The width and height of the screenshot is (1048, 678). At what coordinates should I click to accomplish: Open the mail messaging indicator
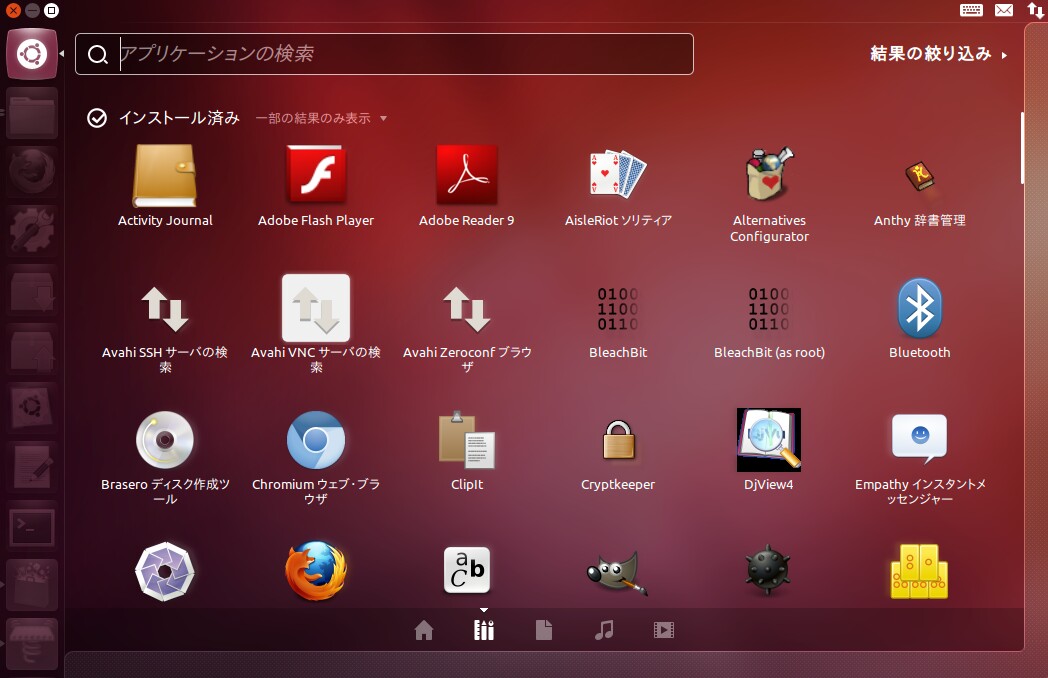(1004, 10)
